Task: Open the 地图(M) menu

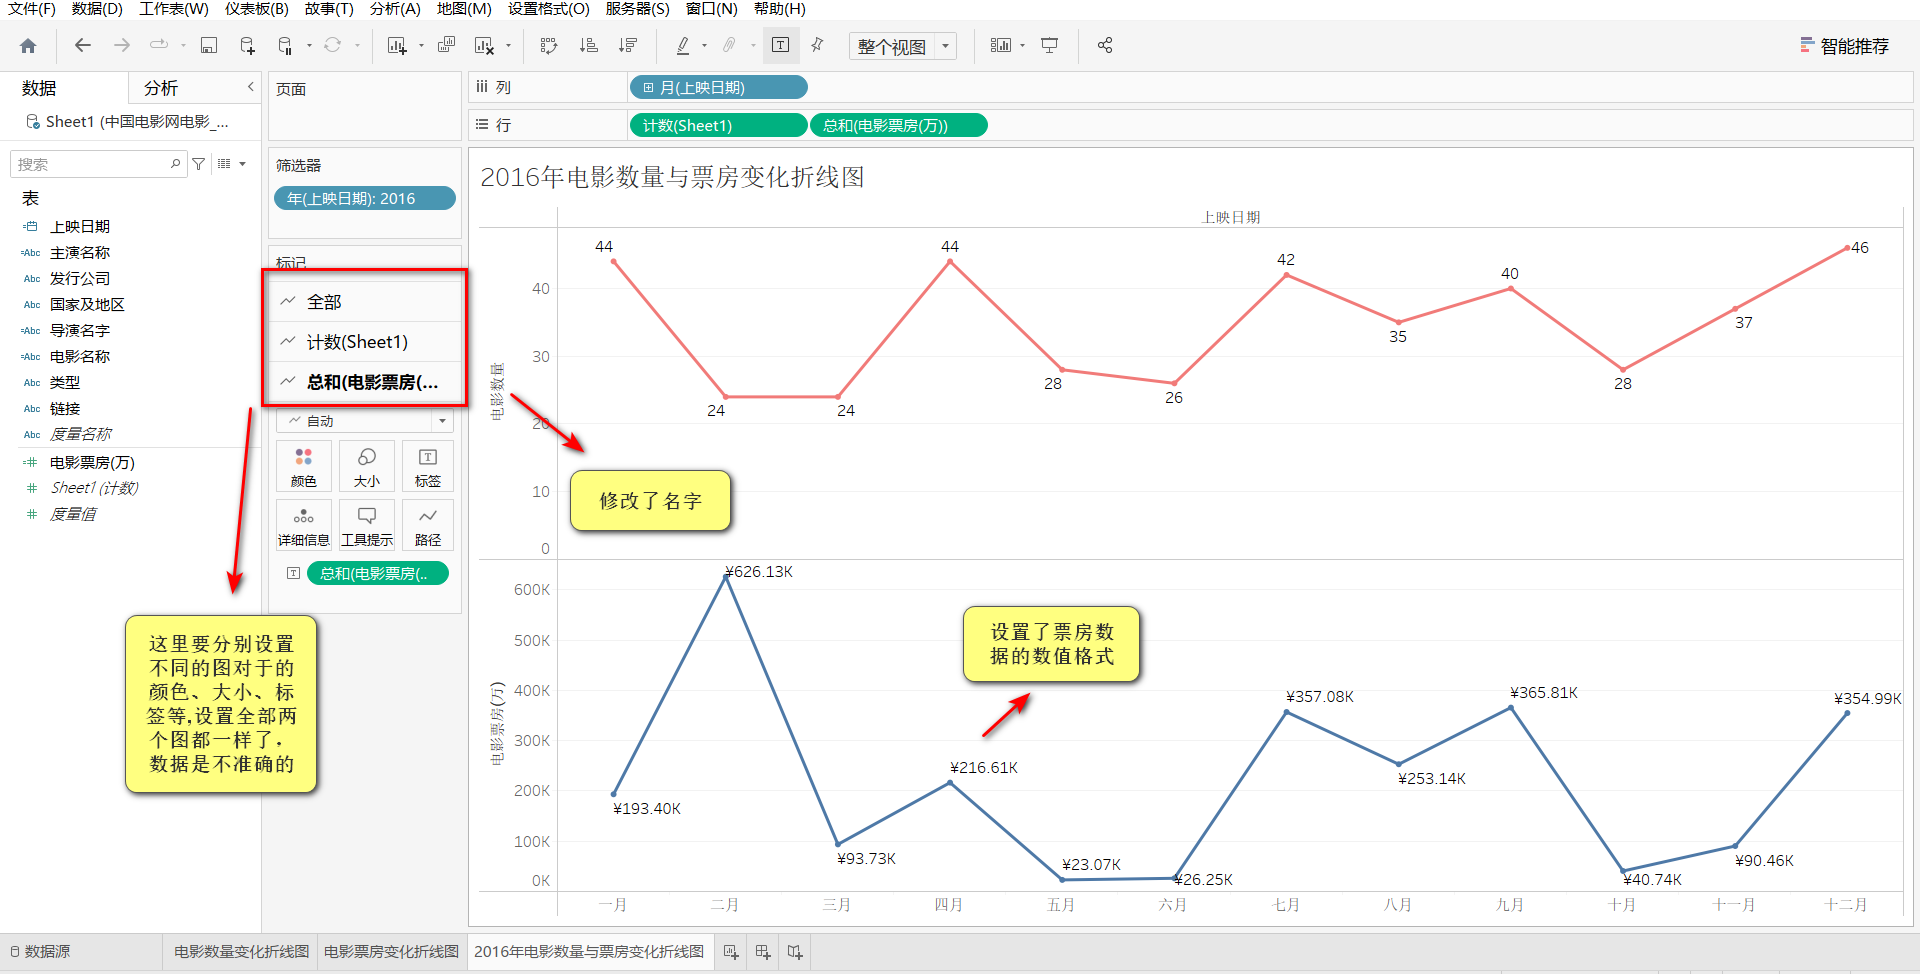Action: (464, 9)
